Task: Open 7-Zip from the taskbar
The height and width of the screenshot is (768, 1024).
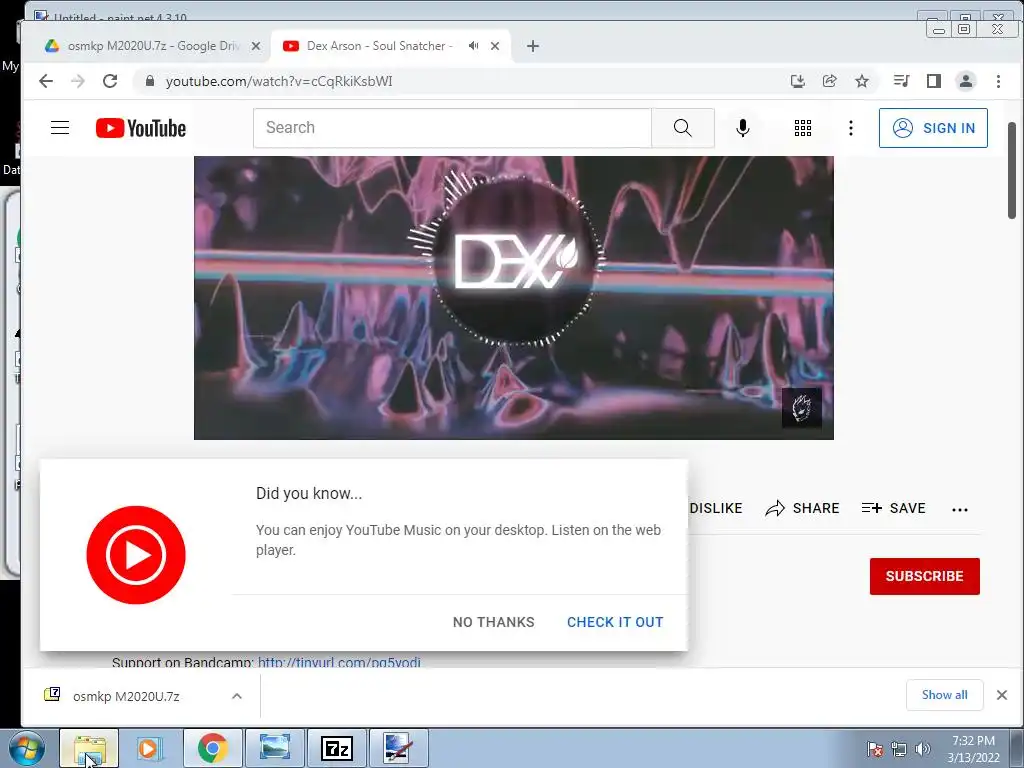Action: [x=337, y=748]
